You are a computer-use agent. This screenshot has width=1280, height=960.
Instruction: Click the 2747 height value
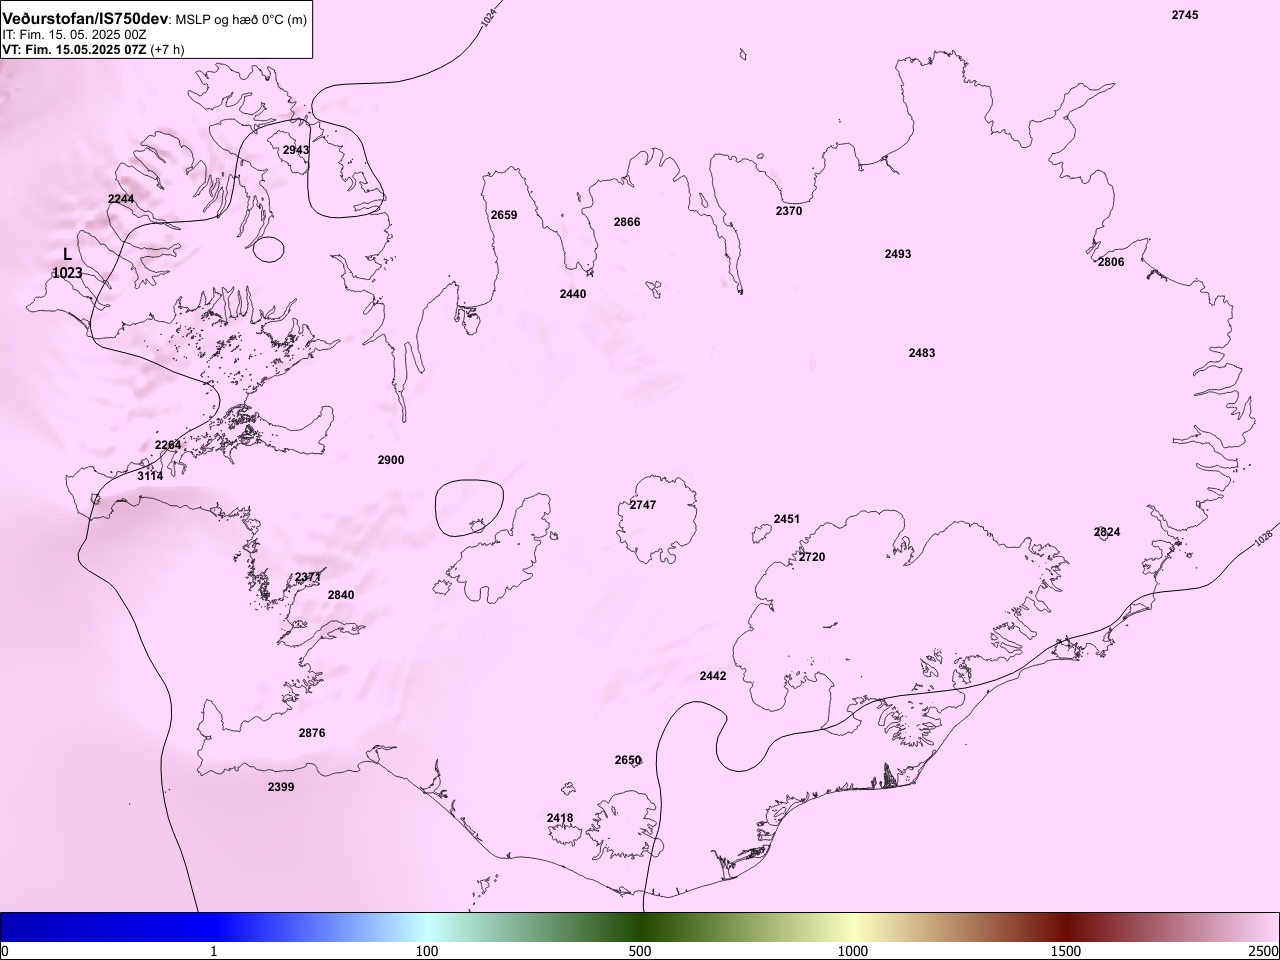click(x=643, y=505)
